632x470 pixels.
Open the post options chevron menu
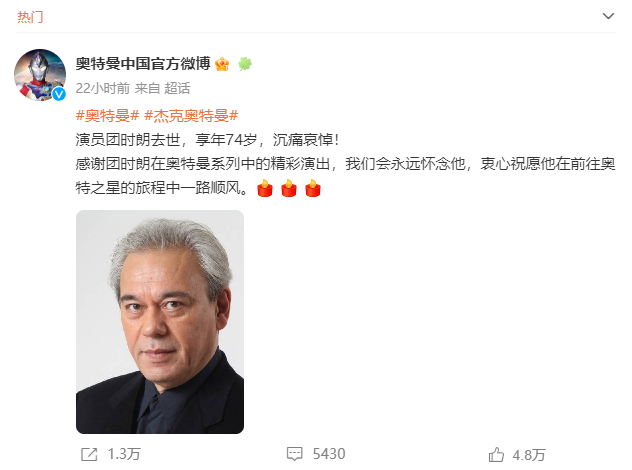(608, 16)
